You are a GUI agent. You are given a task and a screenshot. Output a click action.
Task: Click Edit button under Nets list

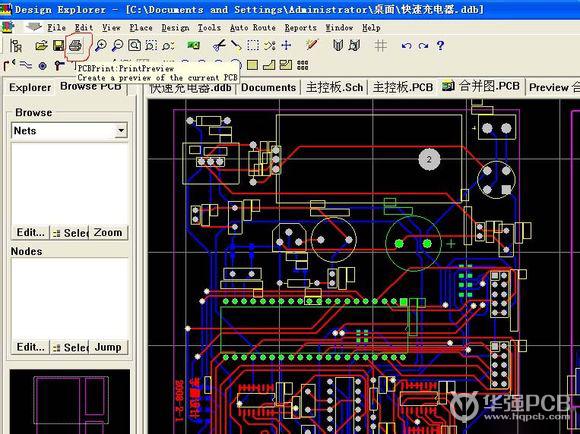point(30,233)
